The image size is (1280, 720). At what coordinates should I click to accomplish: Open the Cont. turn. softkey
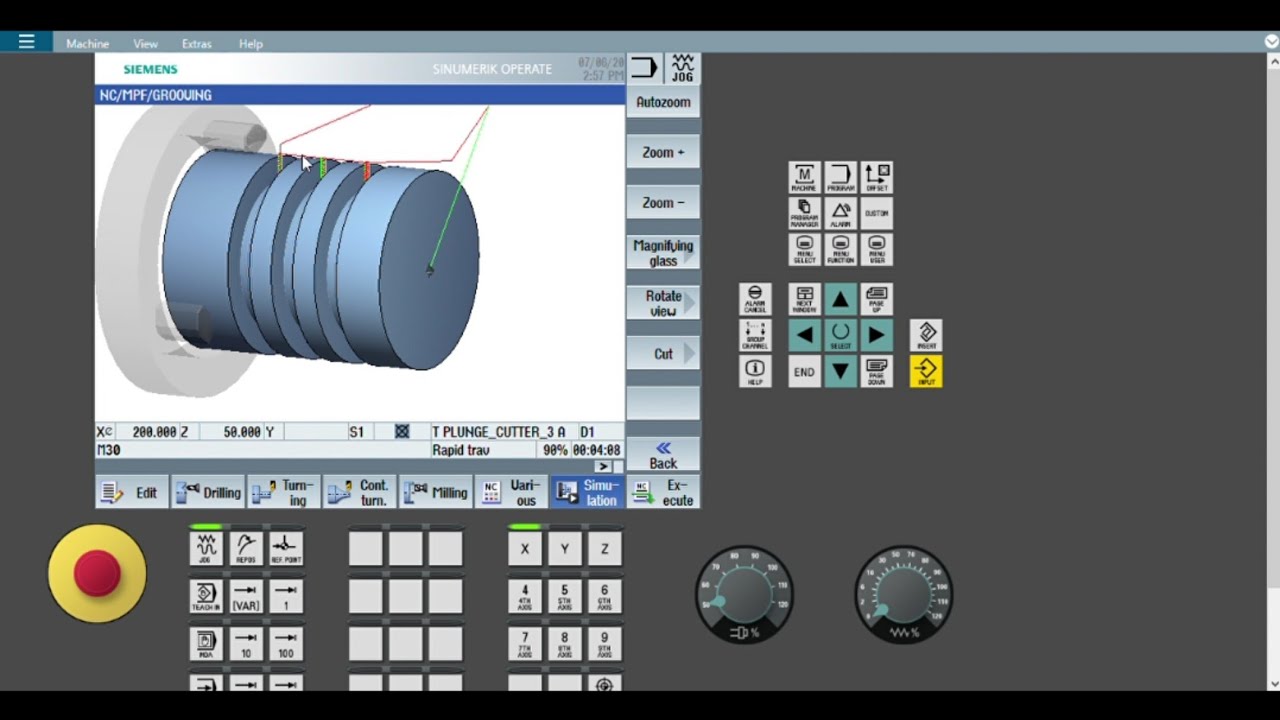pyautogui.click(x=360, y=492)
